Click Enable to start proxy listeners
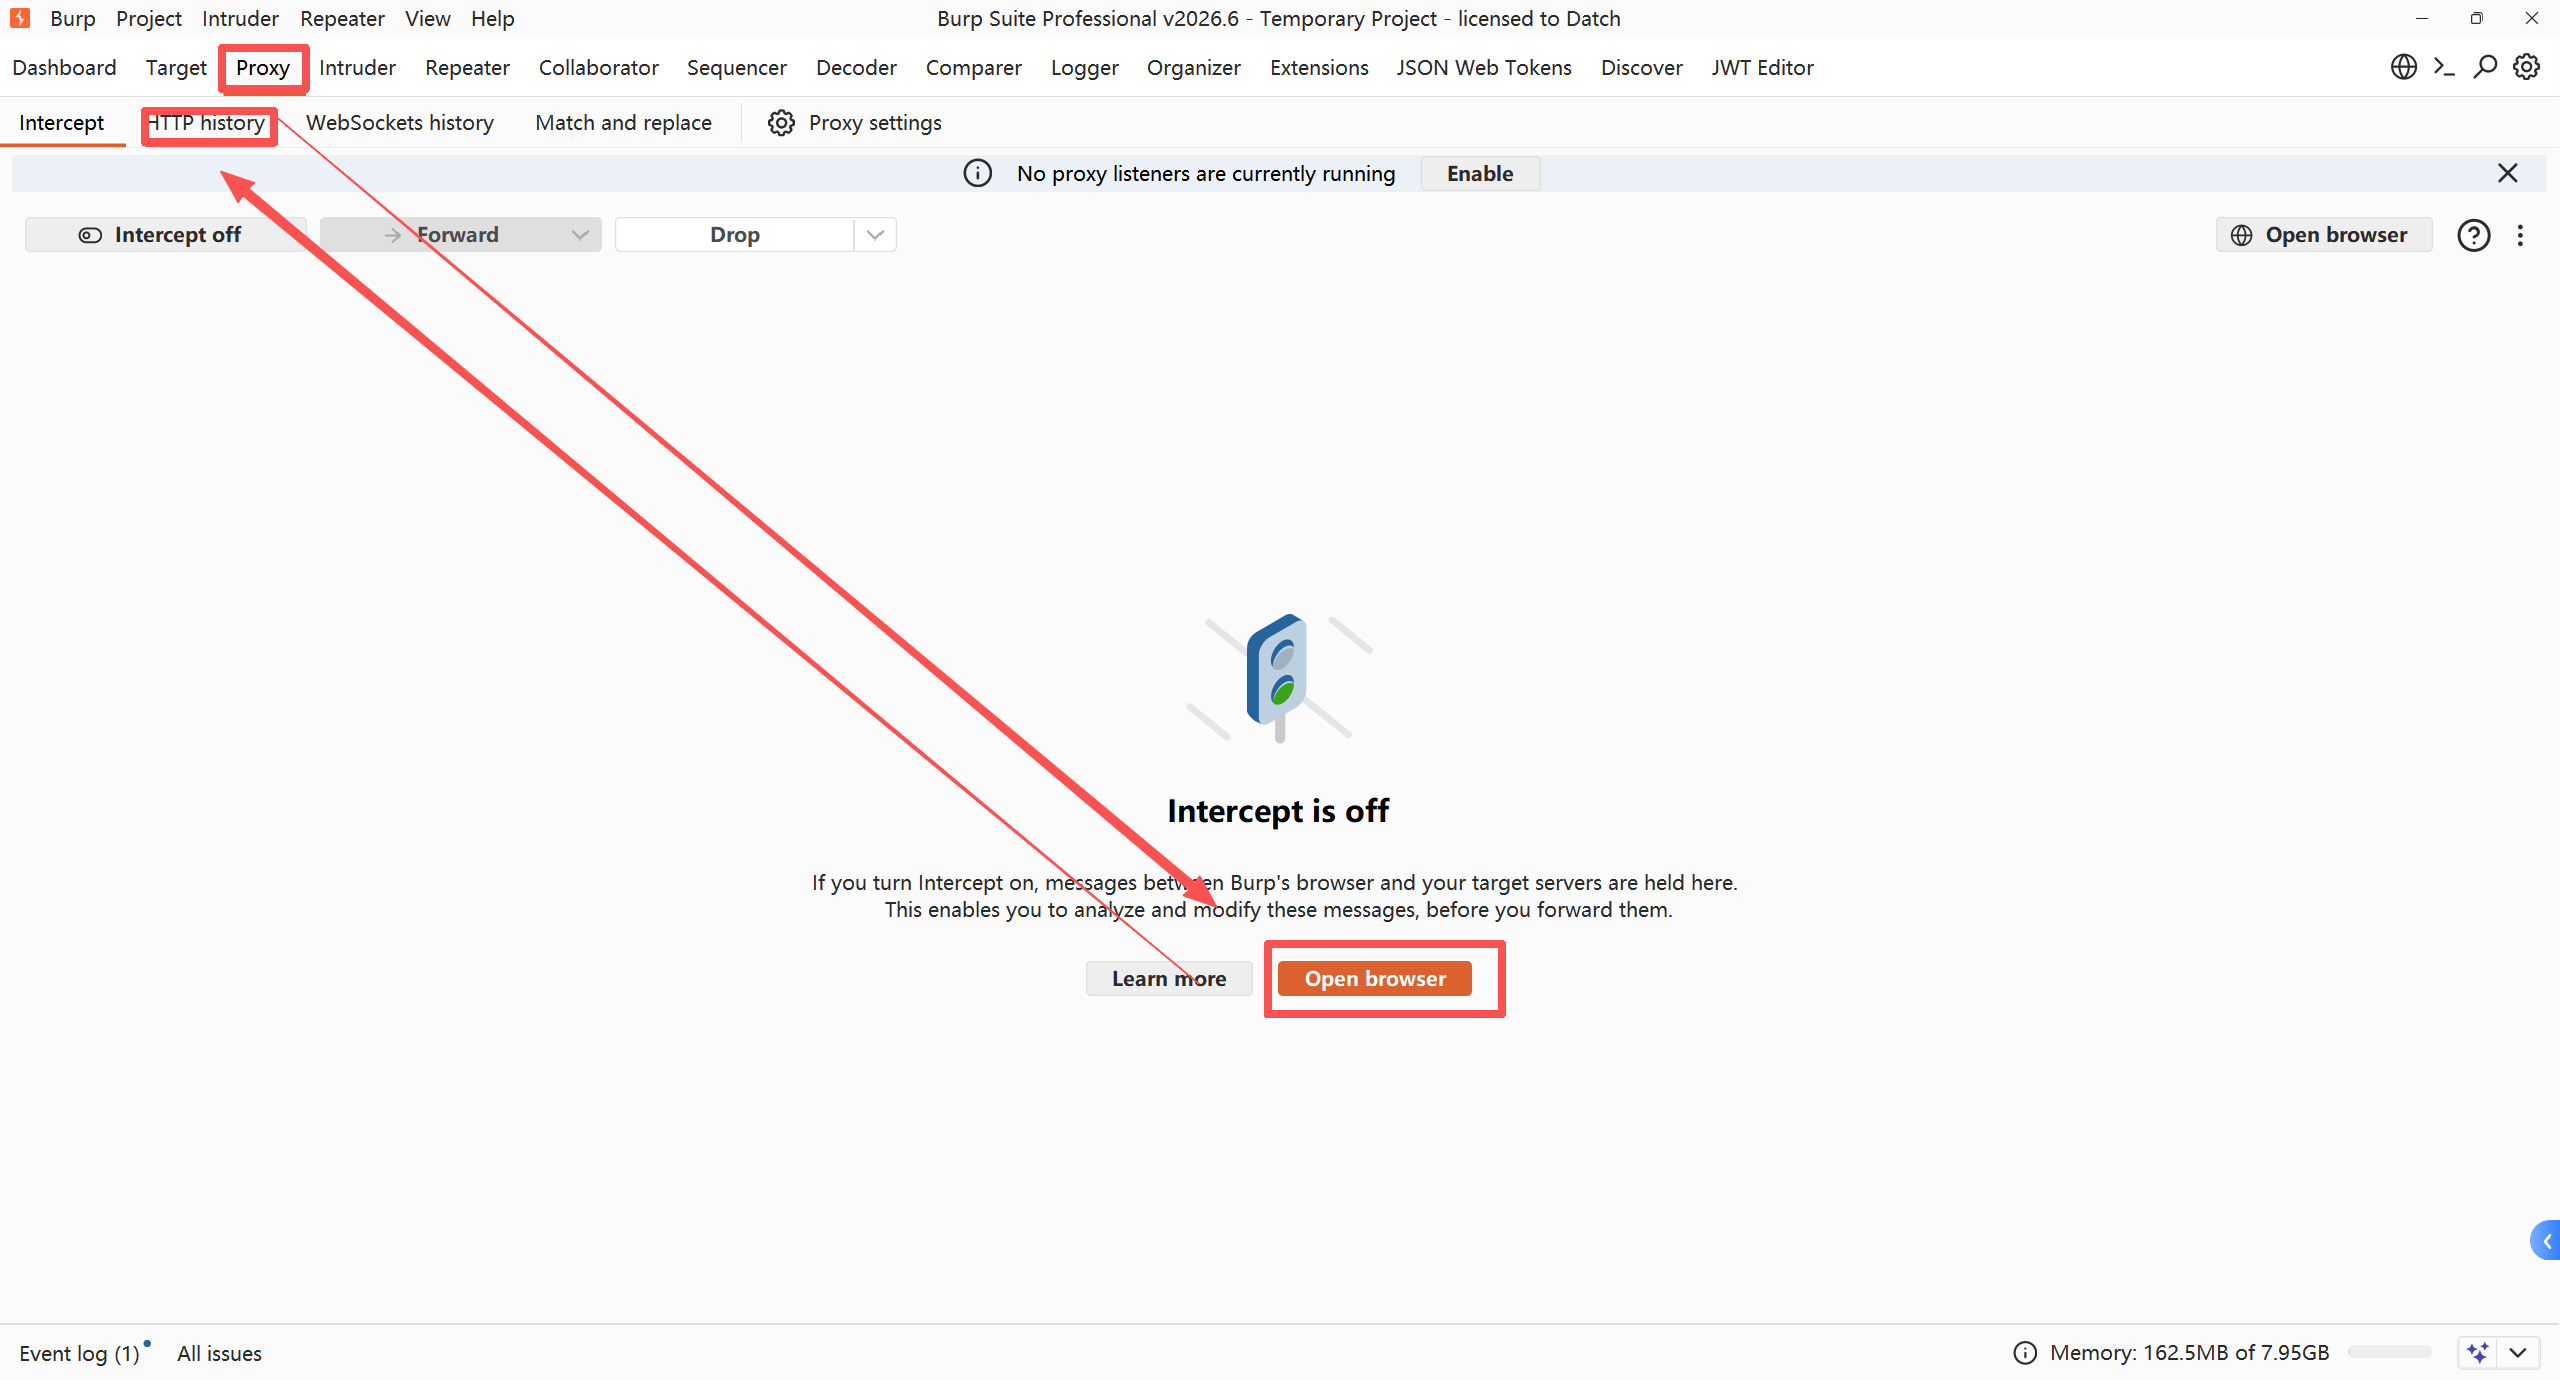This screenshot has width=2560, height=1380. 1480,173
